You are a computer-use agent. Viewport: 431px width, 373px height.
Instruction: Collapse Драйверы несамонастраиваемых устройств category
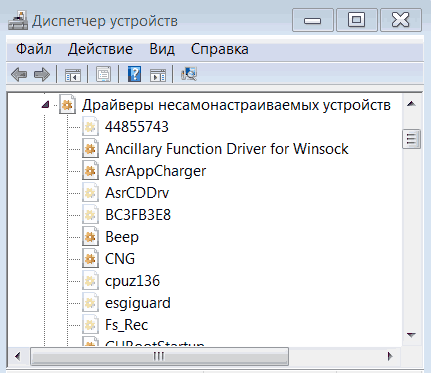[46, 105]
